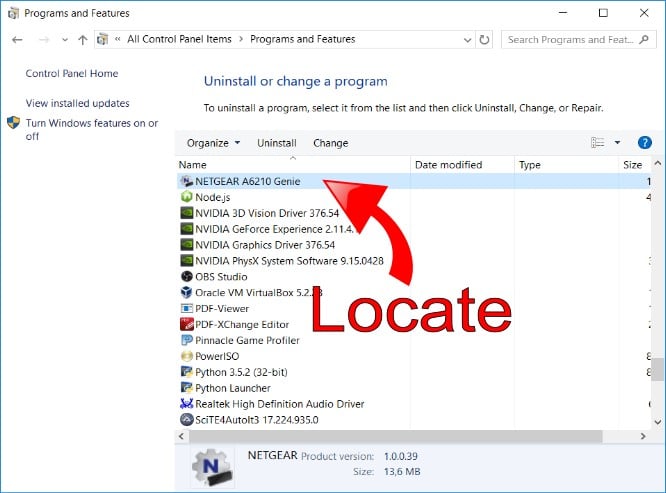Click the forward navigation arrow
The image size is (666, 493).
coord(44,40)
